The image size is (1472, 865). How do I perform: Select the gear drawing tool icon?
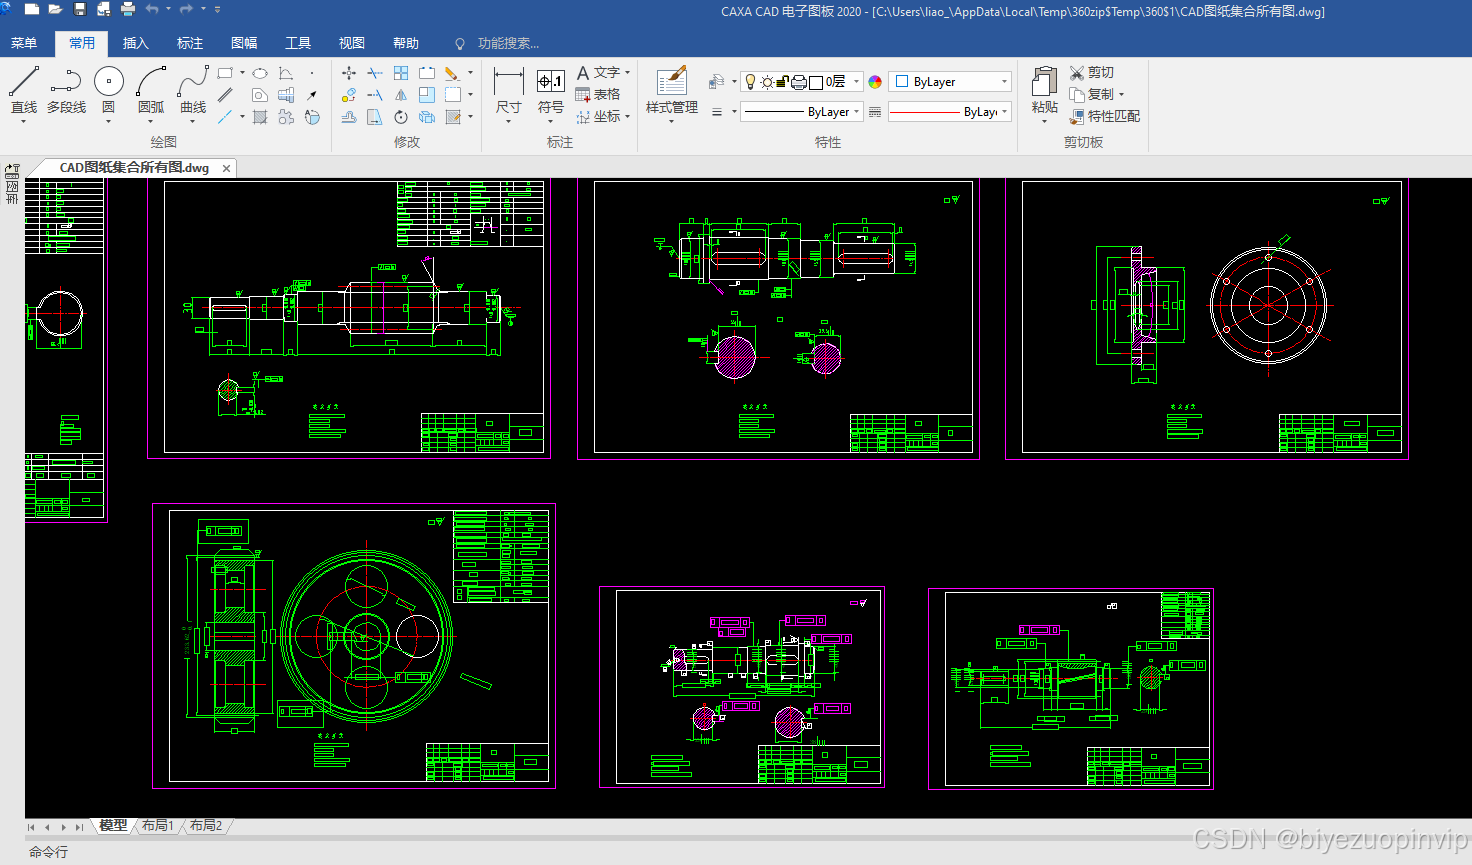click(x=286, y=117)
